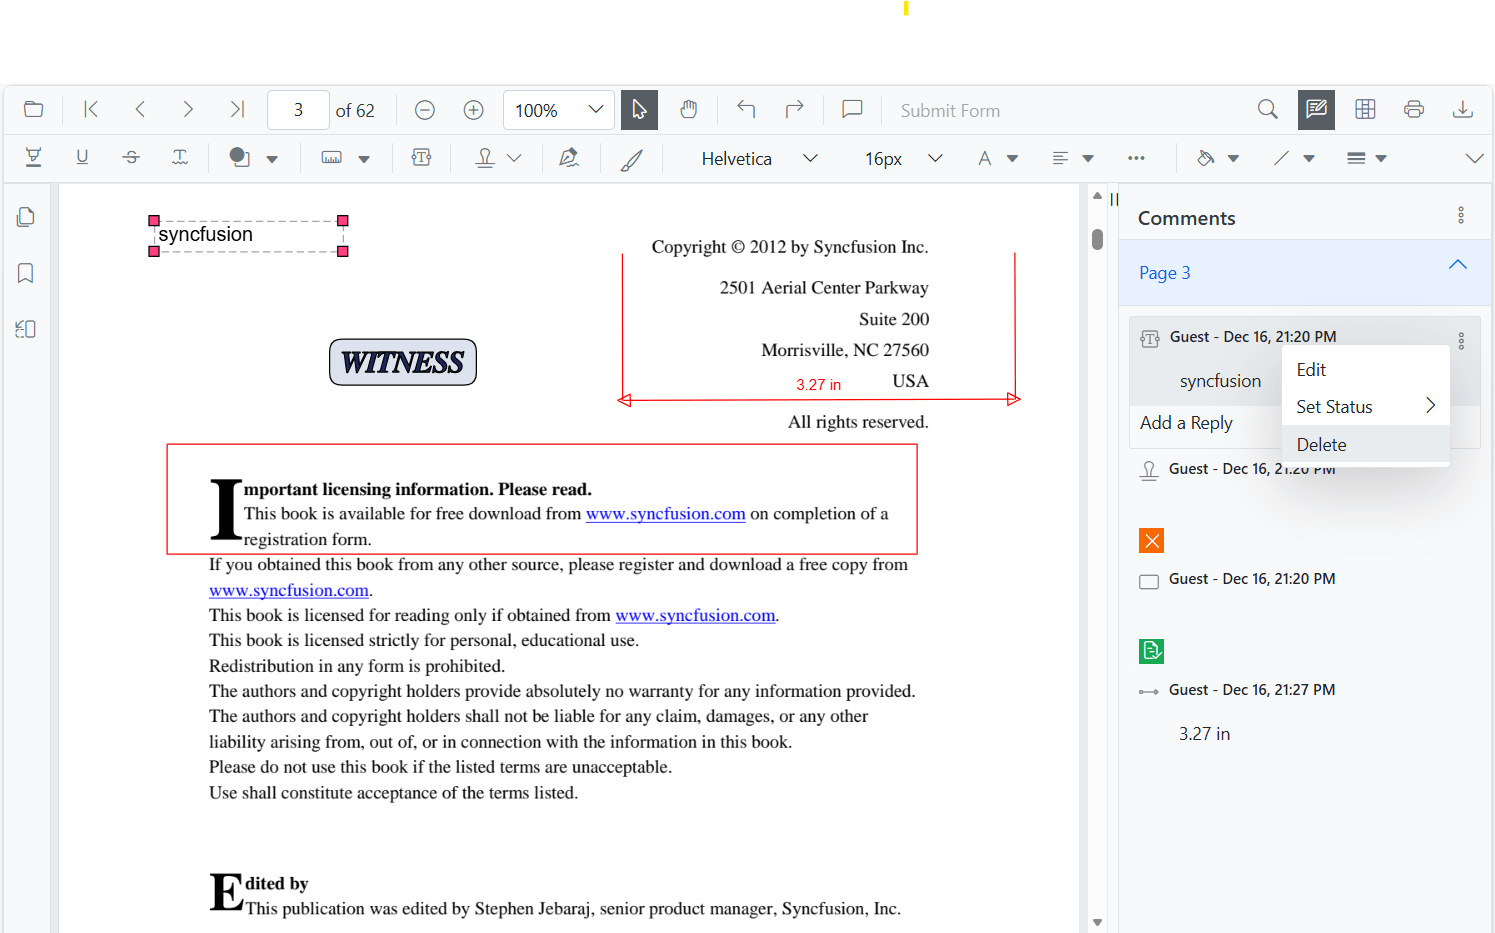Select the Highlight text annotation tool
Screen dimensions: 1495x933
33,158
